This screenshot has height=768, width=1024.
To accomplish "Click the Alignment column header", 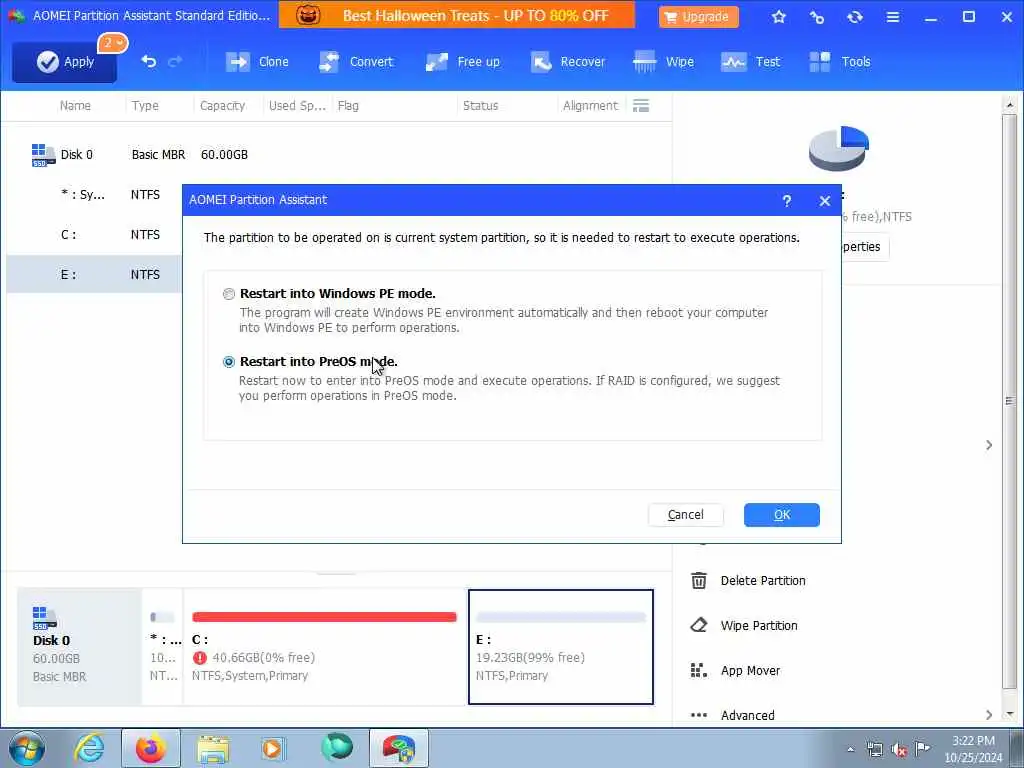I will tap(590, 105).
